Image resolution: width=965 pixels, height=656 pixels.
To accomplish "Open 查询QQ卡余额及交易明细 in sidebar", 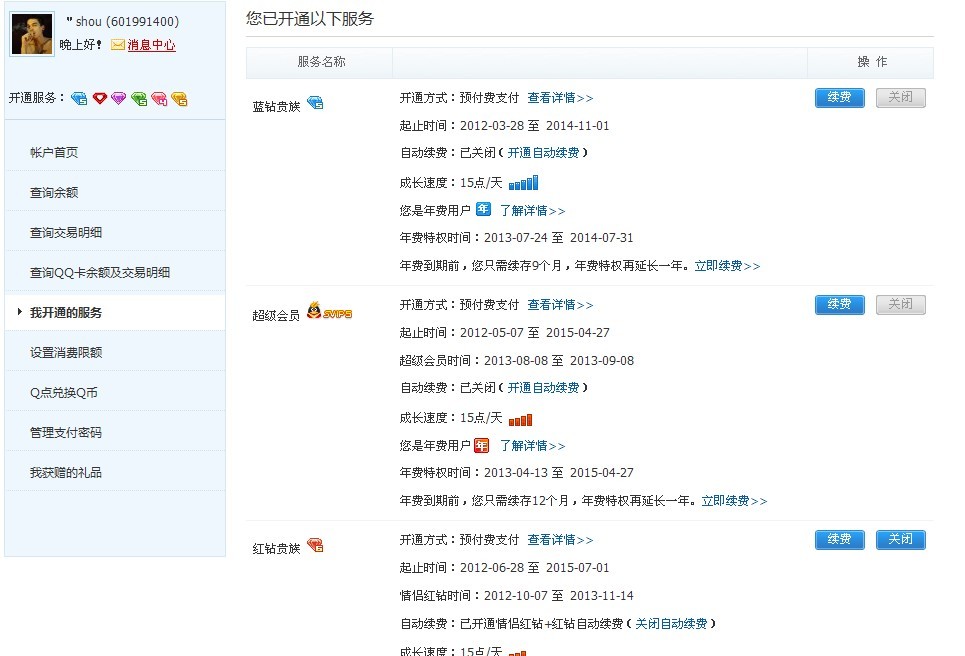I will [100, 273].
